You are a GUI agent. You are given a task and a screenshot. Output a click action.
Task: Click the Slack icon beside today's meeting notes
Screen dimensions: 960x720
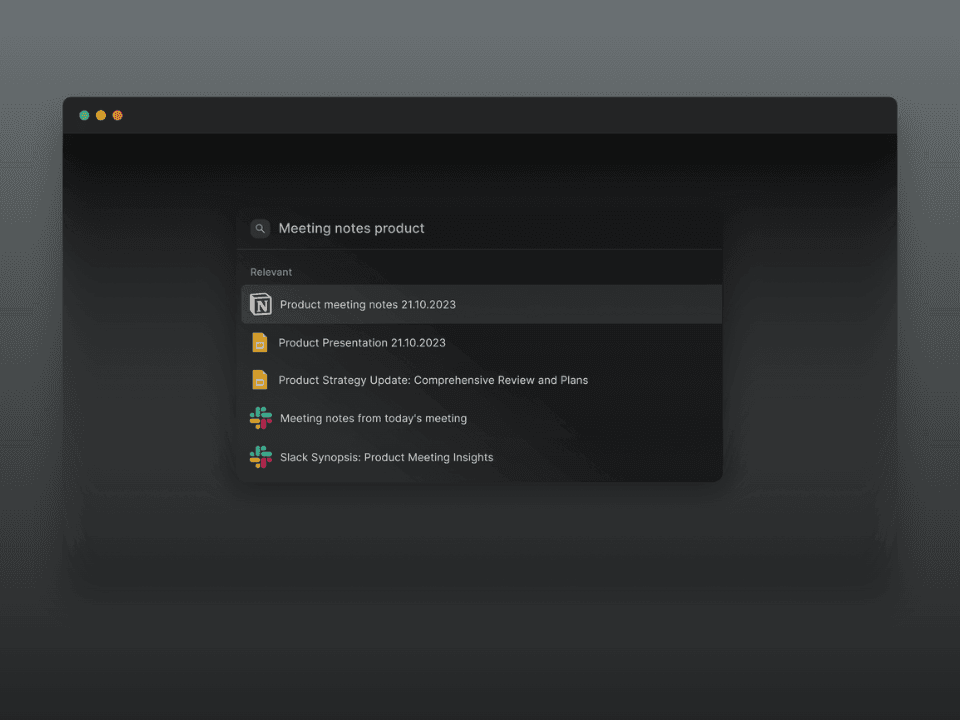click(261, 418)
